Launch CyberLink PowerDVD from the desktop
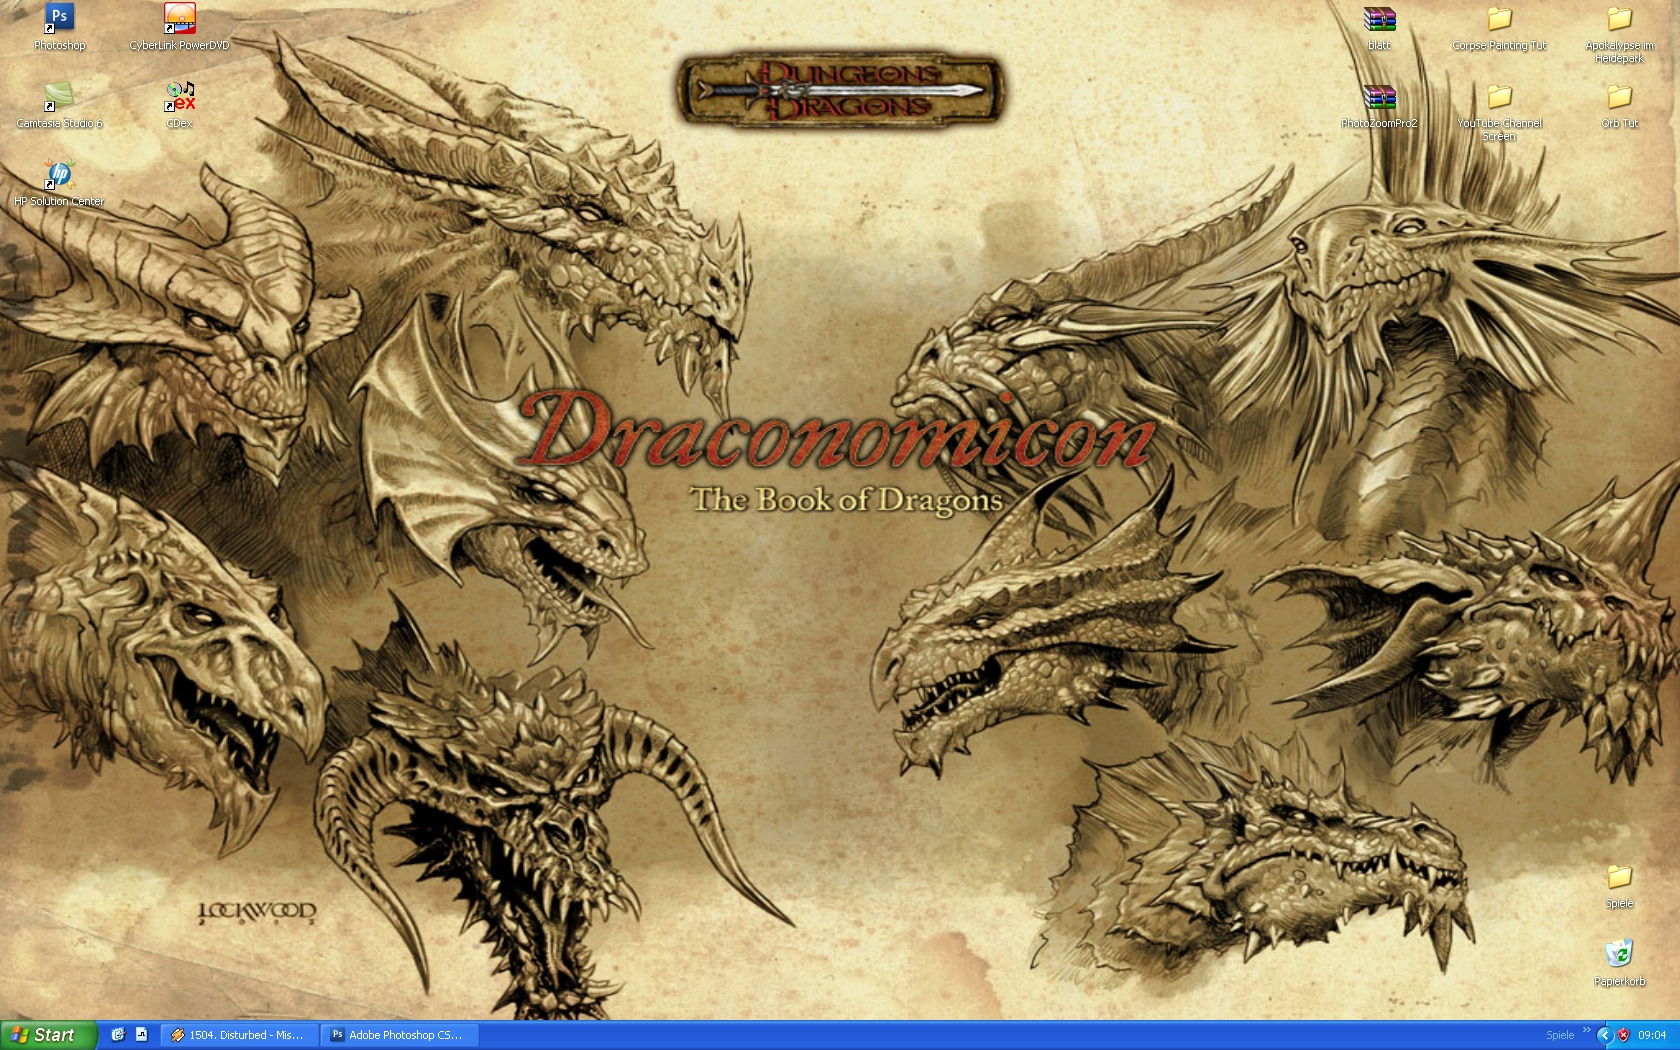 point(179,27)
